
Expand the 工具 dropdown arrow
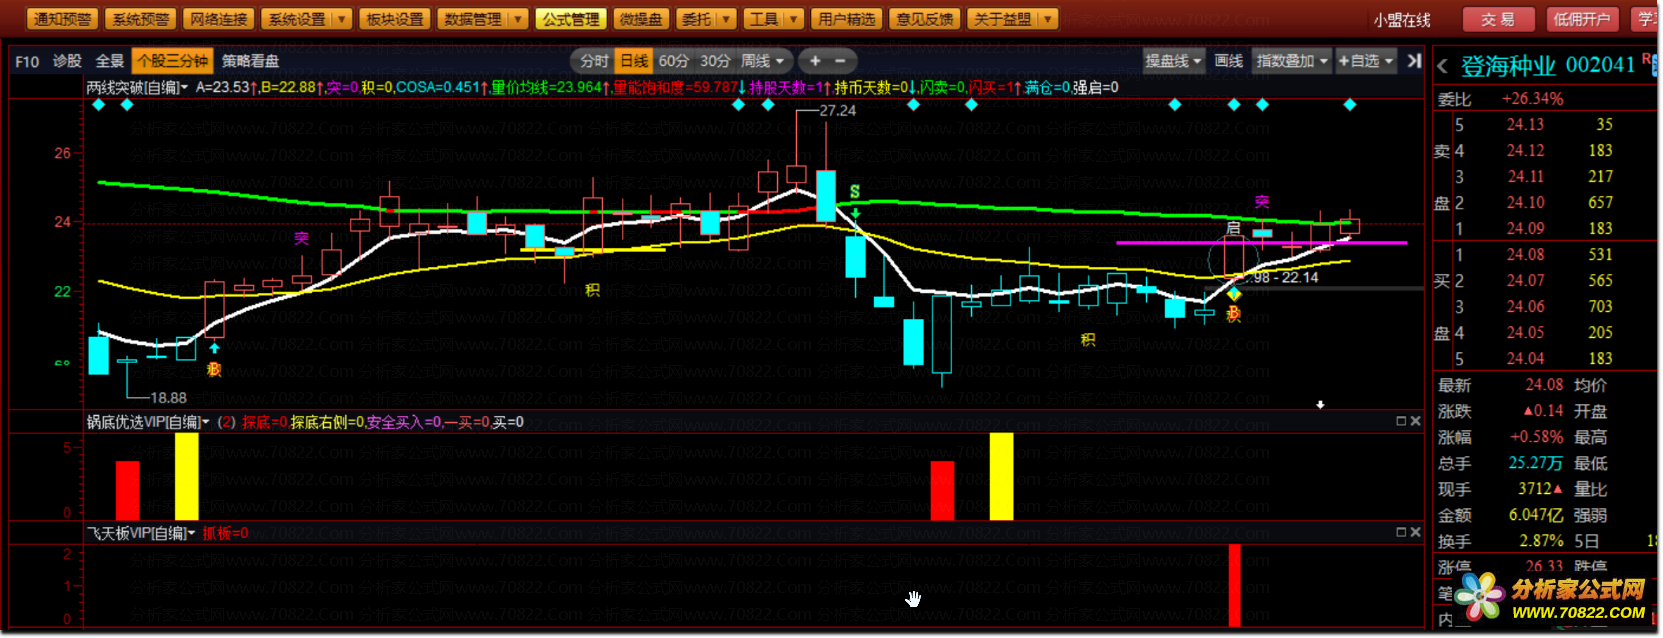[x=793, y=19]
